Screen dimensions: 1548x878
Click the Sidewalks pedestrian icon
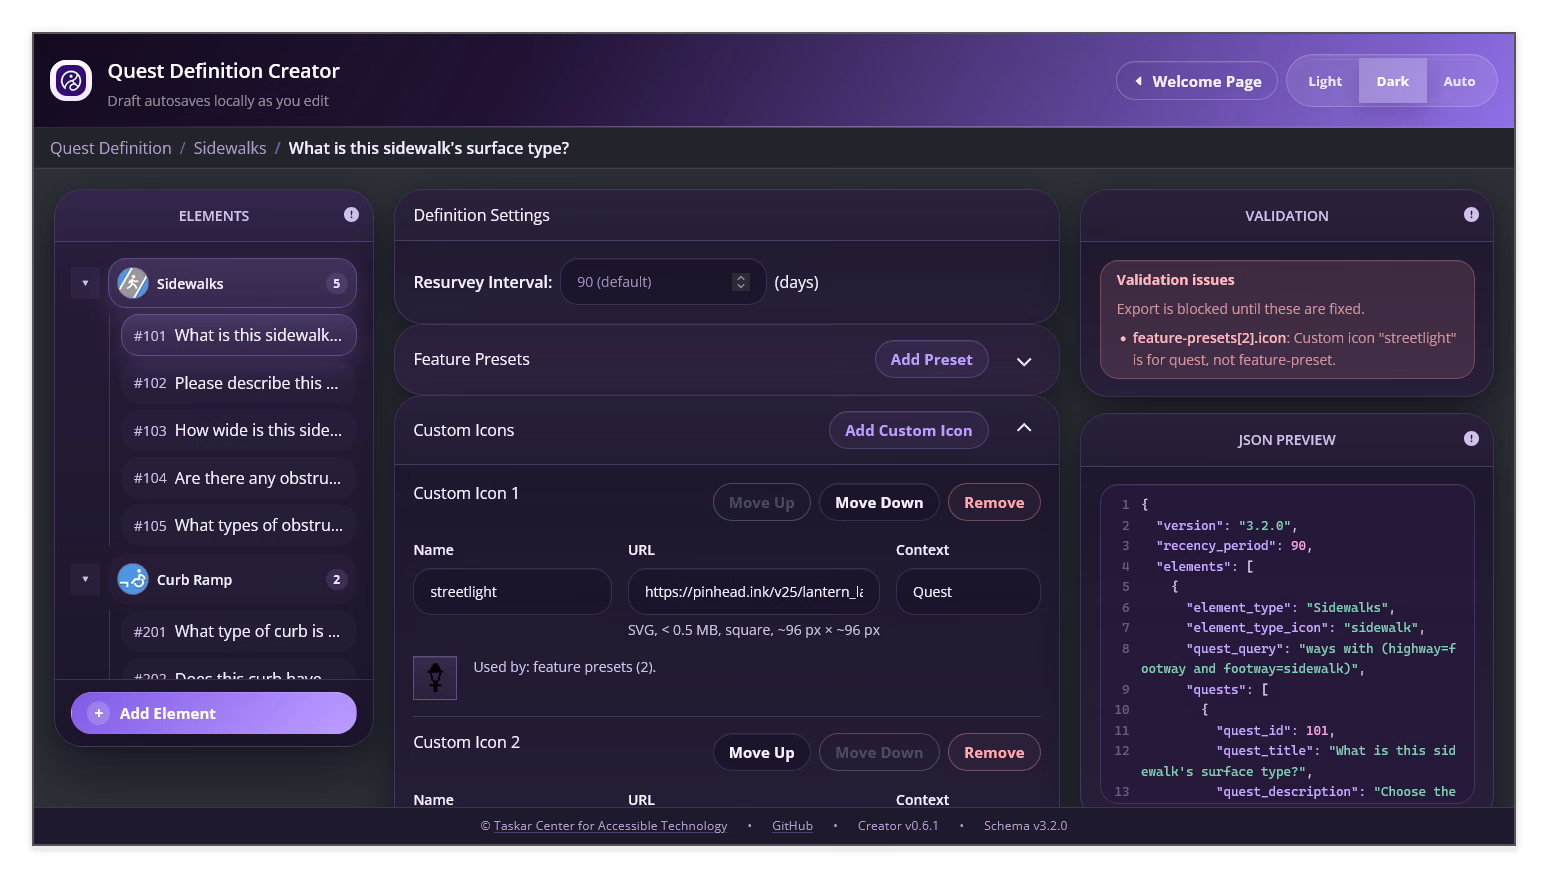(x=133, y=283)
